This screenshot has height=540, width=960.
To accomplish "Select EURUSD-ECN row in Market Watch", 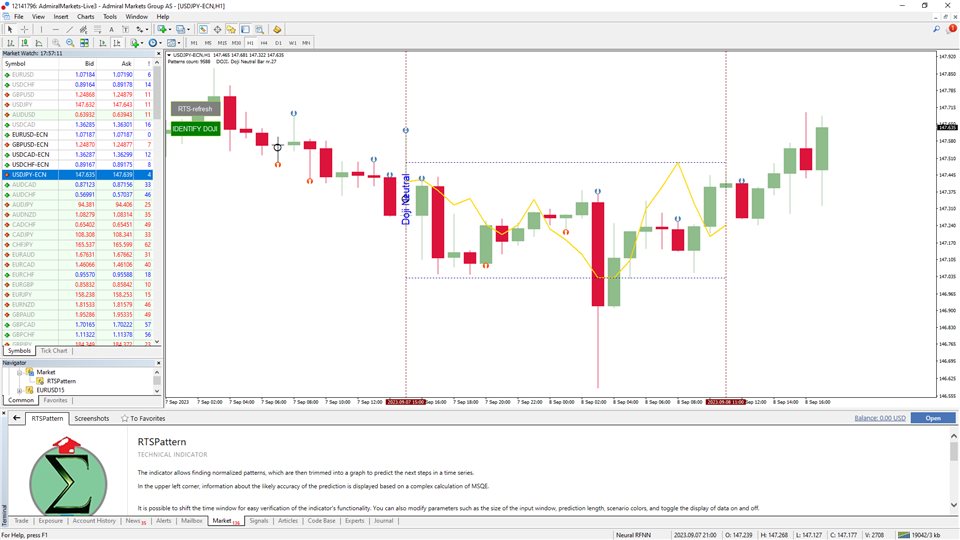I will 77,135.
